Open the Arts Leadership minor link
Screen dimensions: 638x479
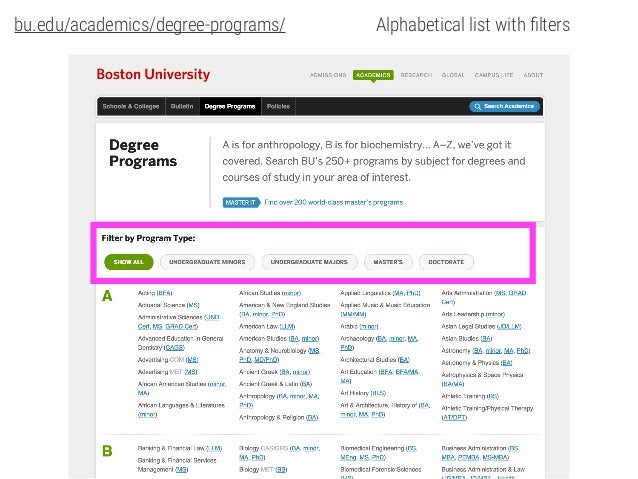click(495, 314)
